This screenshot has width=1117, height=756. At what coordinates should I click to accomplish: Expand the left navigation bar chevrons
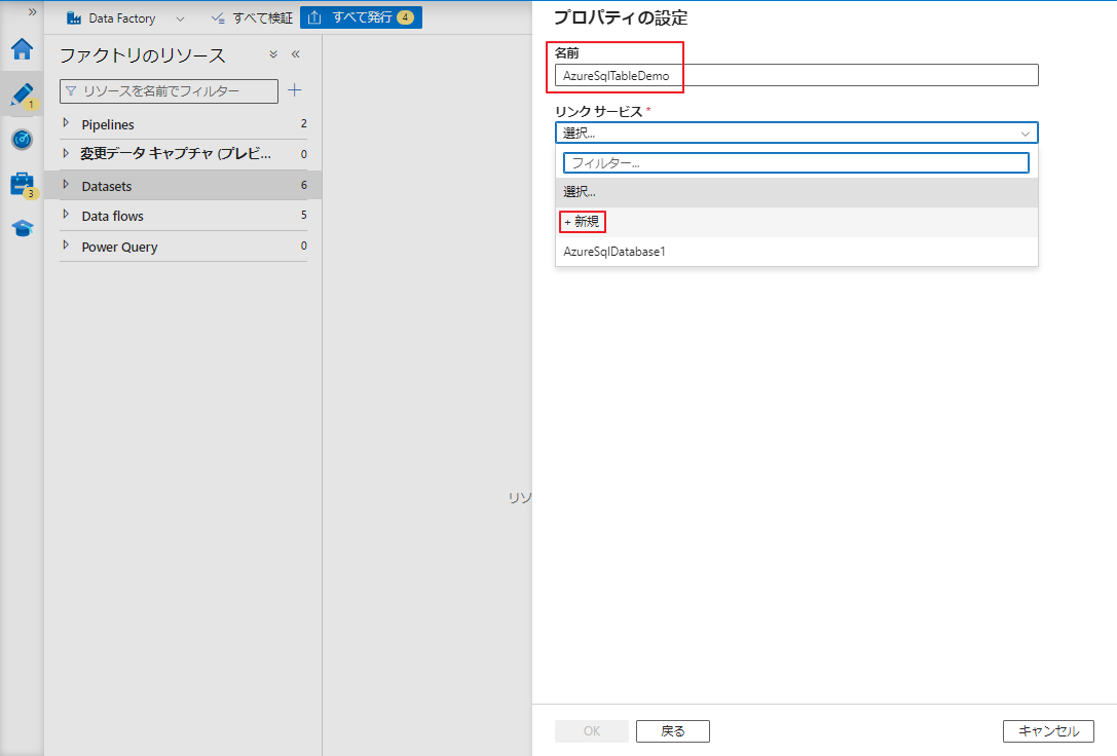click(x=32, y=12)
